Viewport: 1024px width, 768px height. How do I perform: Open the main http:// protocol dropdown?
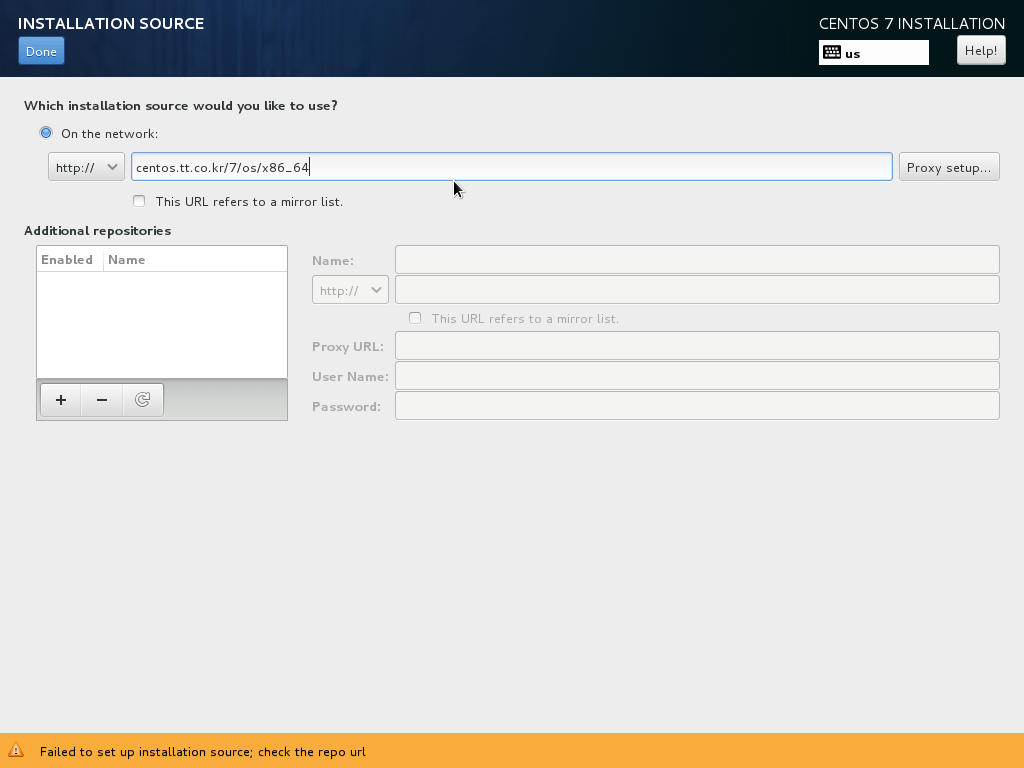pos(86,167)
